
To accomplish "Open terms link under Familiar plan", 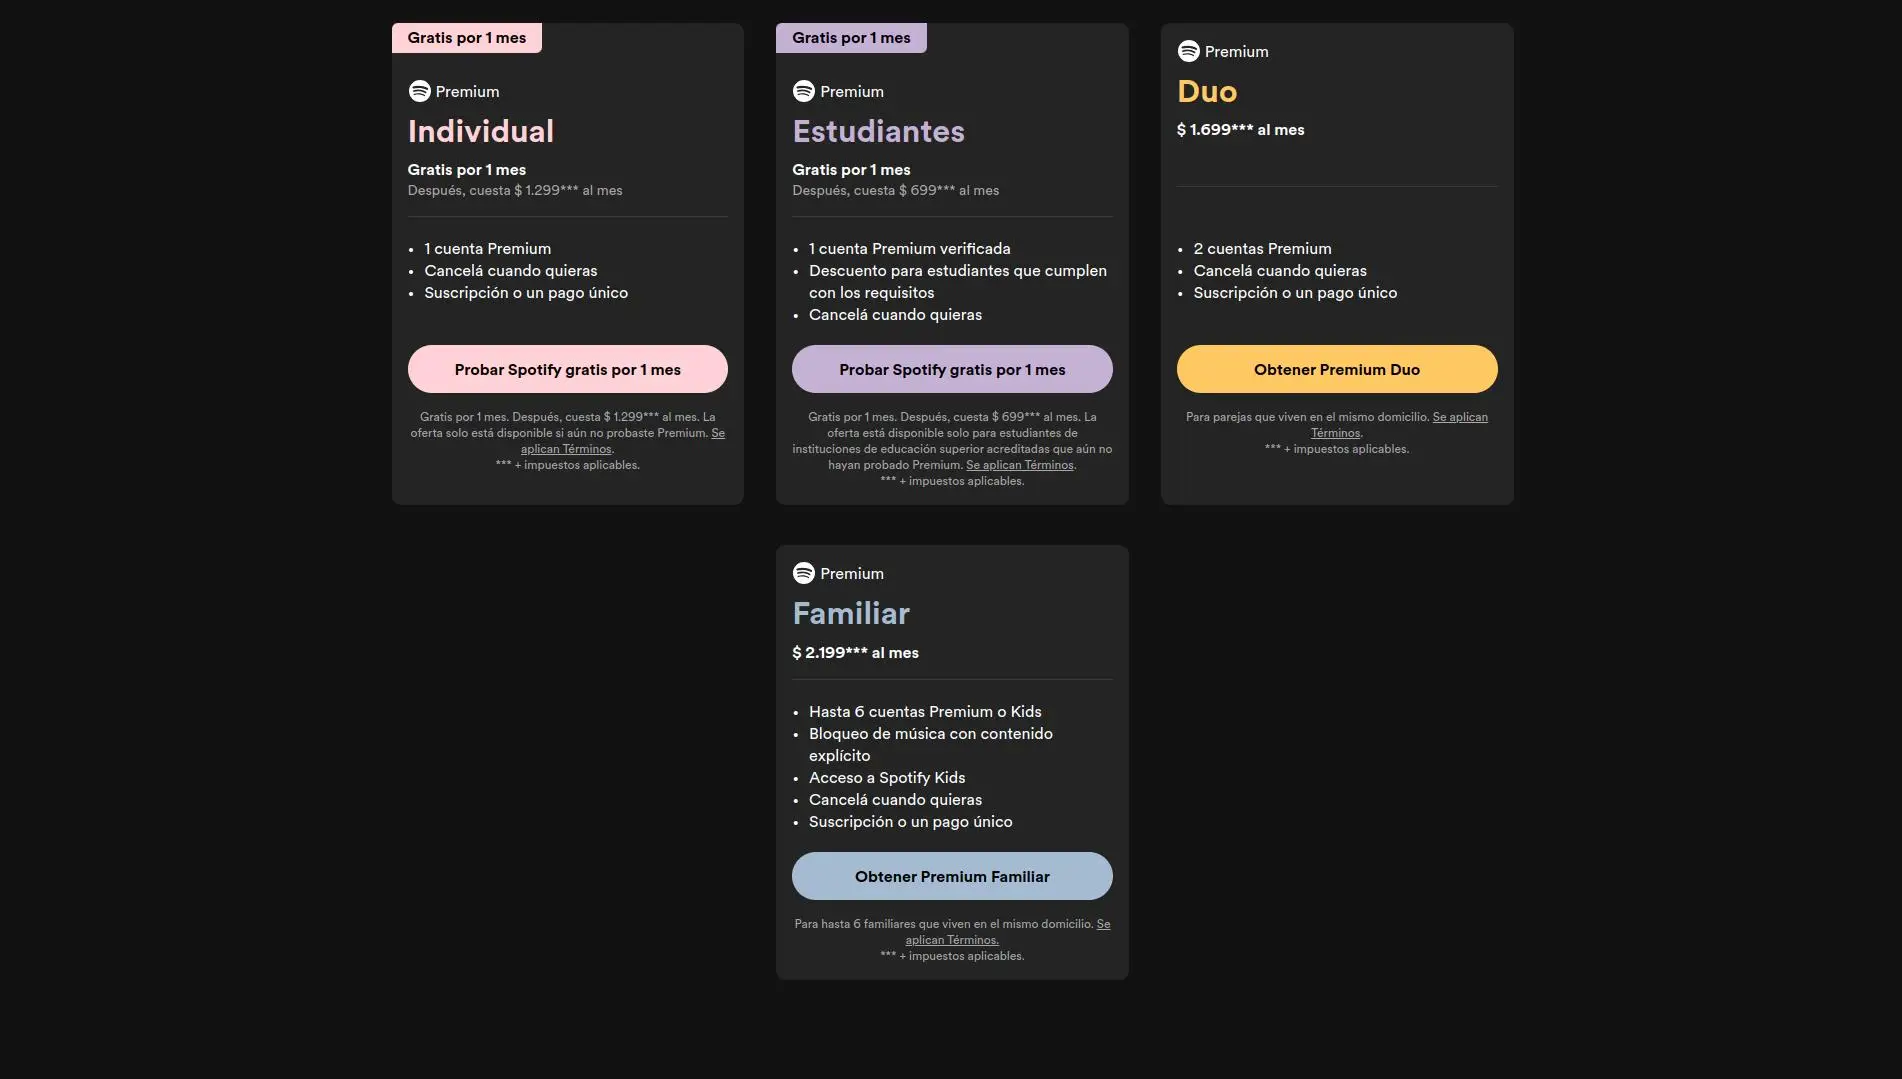I will click(952, 940).
